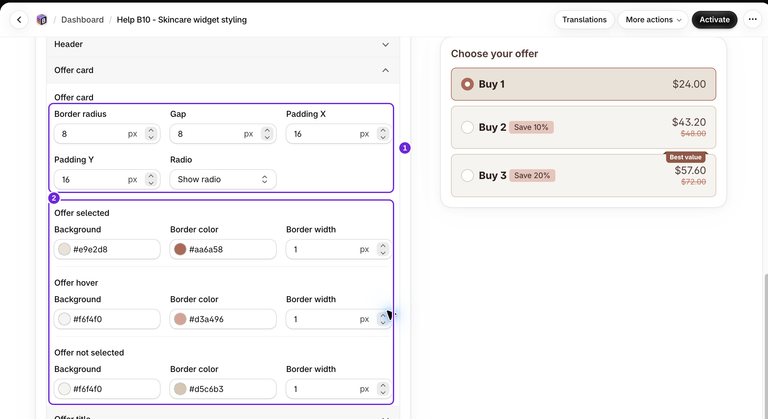The width and height of the screenshot is (768, 419).
Task: Open the Show radio dropdown
Action: click(223, 179)
